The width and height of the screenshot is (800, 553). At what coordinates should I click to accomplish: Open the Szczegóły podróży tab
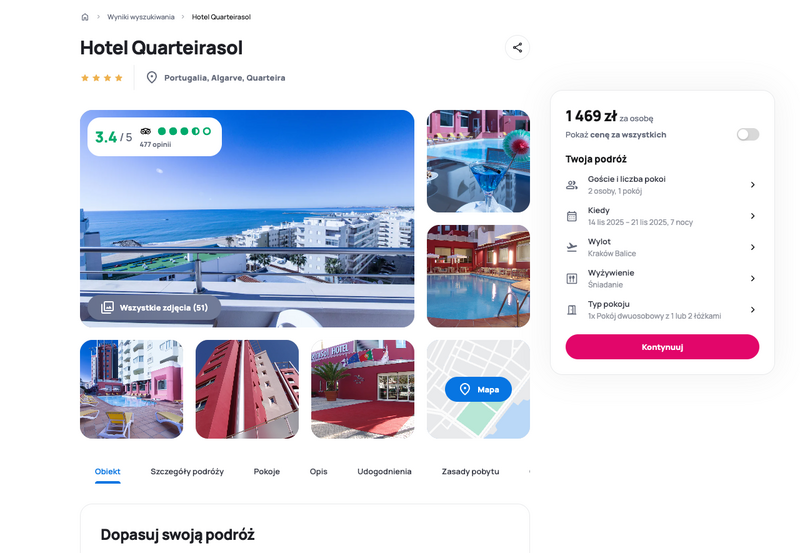(187, 471)
